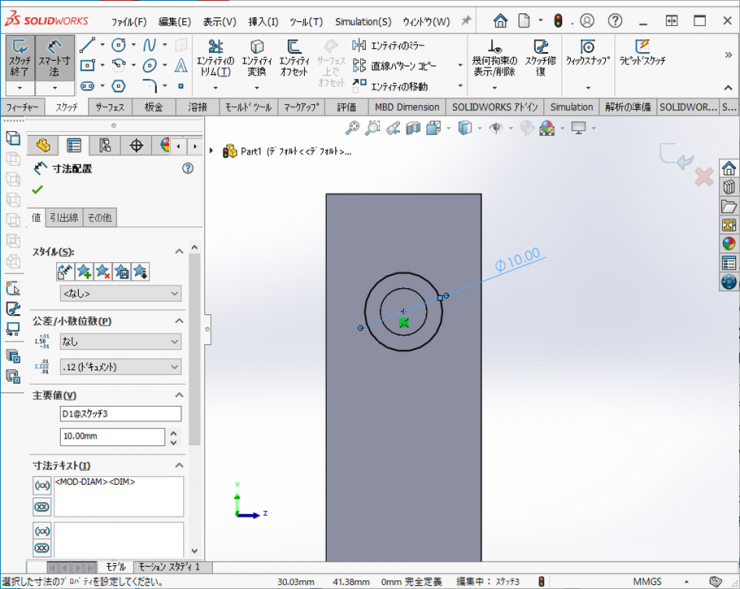Click the Appearances color ball in task pane
Screen dimensions: 740x589
[728, 243]
